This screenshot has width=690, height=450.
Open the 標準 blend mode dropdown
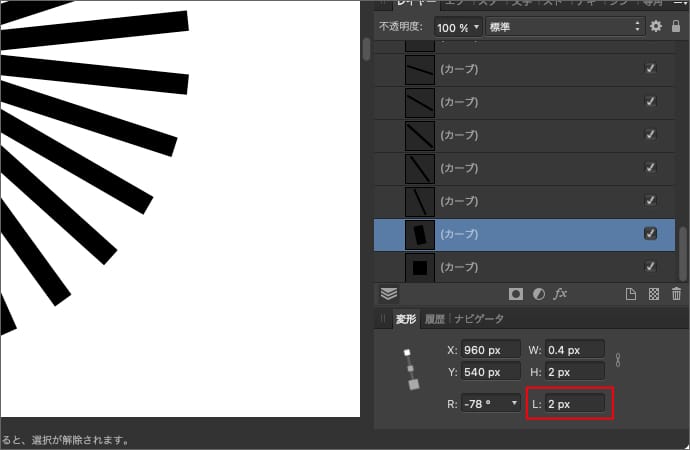click(563, 26)
